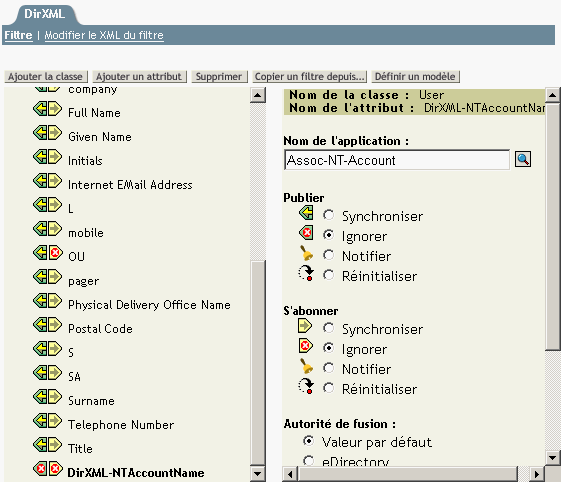561x482 pixels.
Task: Select Notifier radio under S'abonner
Action: click(x=328, y=368)
